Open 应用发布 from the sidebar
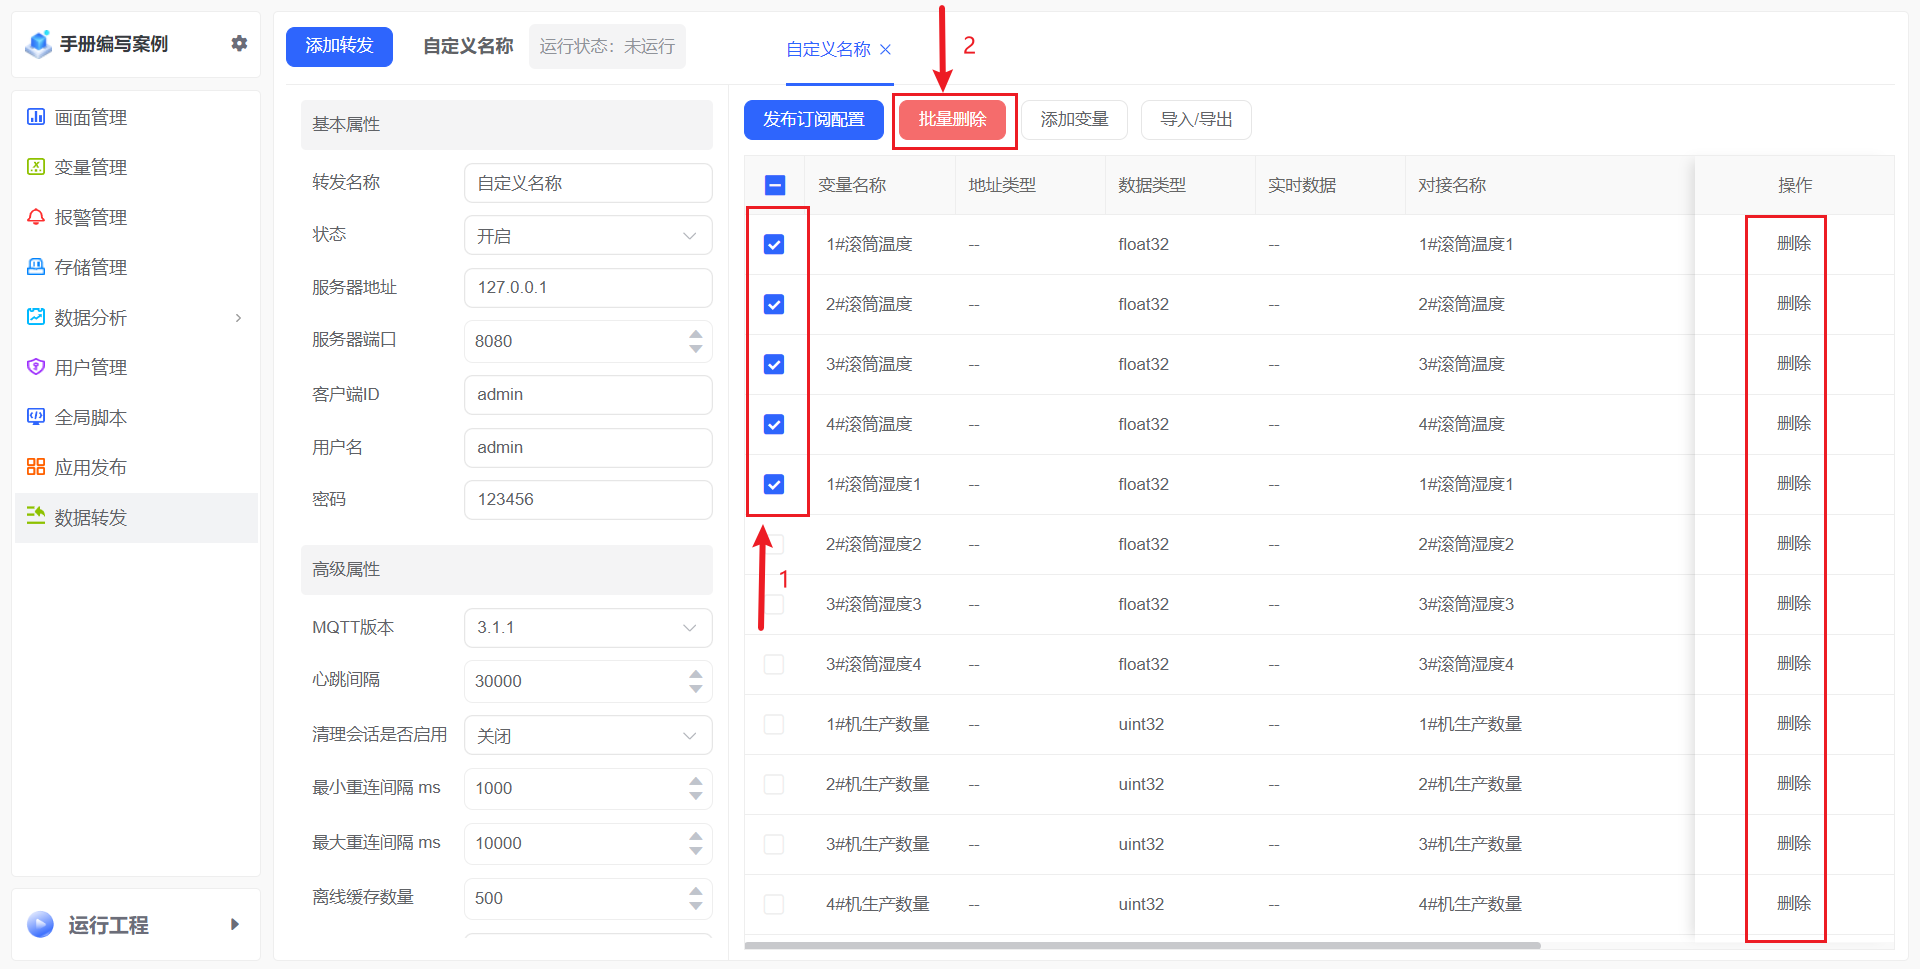The width and height of the screenshot is (1920, 969). tap(92, 466)
